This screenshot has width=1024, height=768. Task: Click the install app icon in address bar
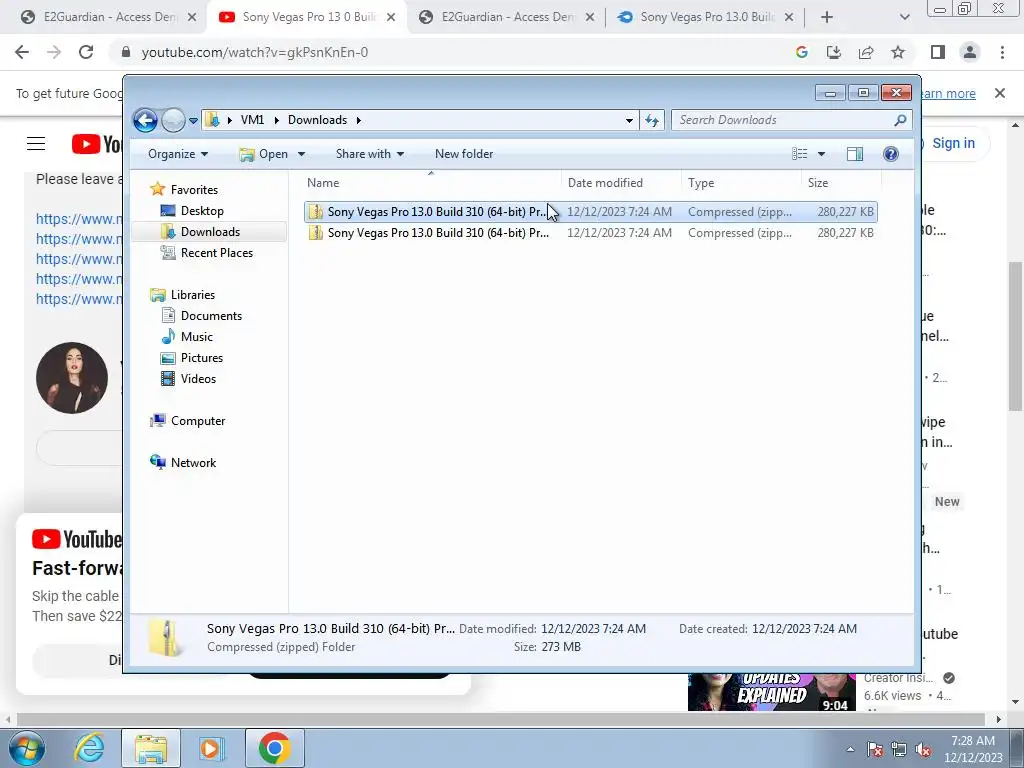pyautogui.click(x=834, y=52)
